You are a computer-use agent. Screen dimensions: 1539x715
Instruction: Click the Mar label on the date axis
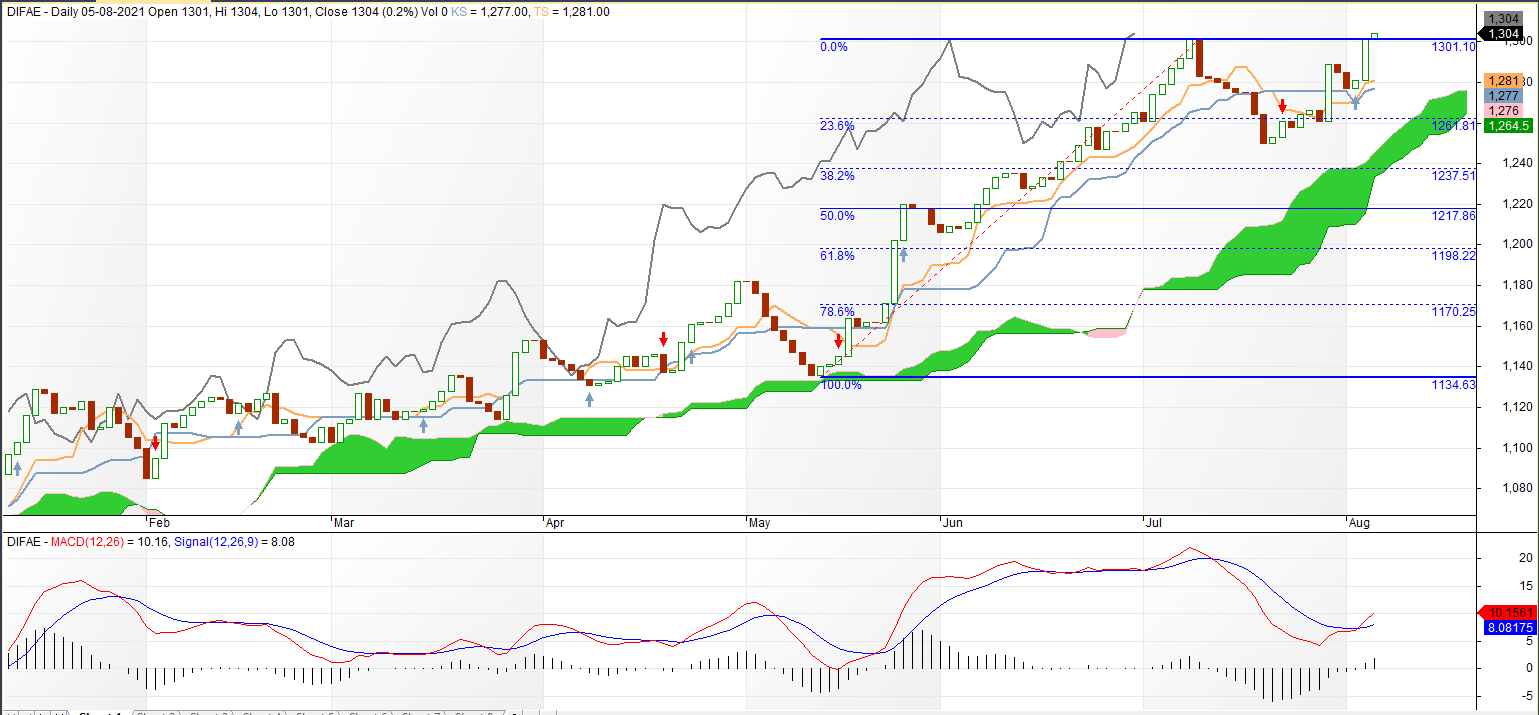click(344, 522)
